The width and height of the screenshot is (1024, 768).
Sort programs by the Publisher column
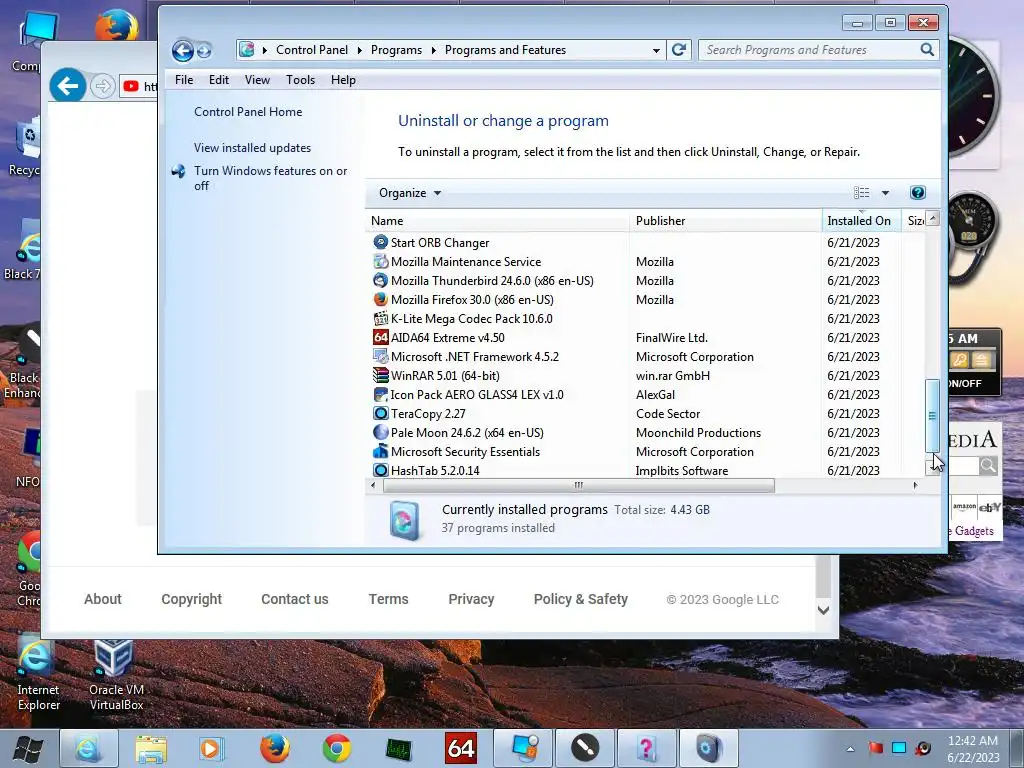point(726,221)
